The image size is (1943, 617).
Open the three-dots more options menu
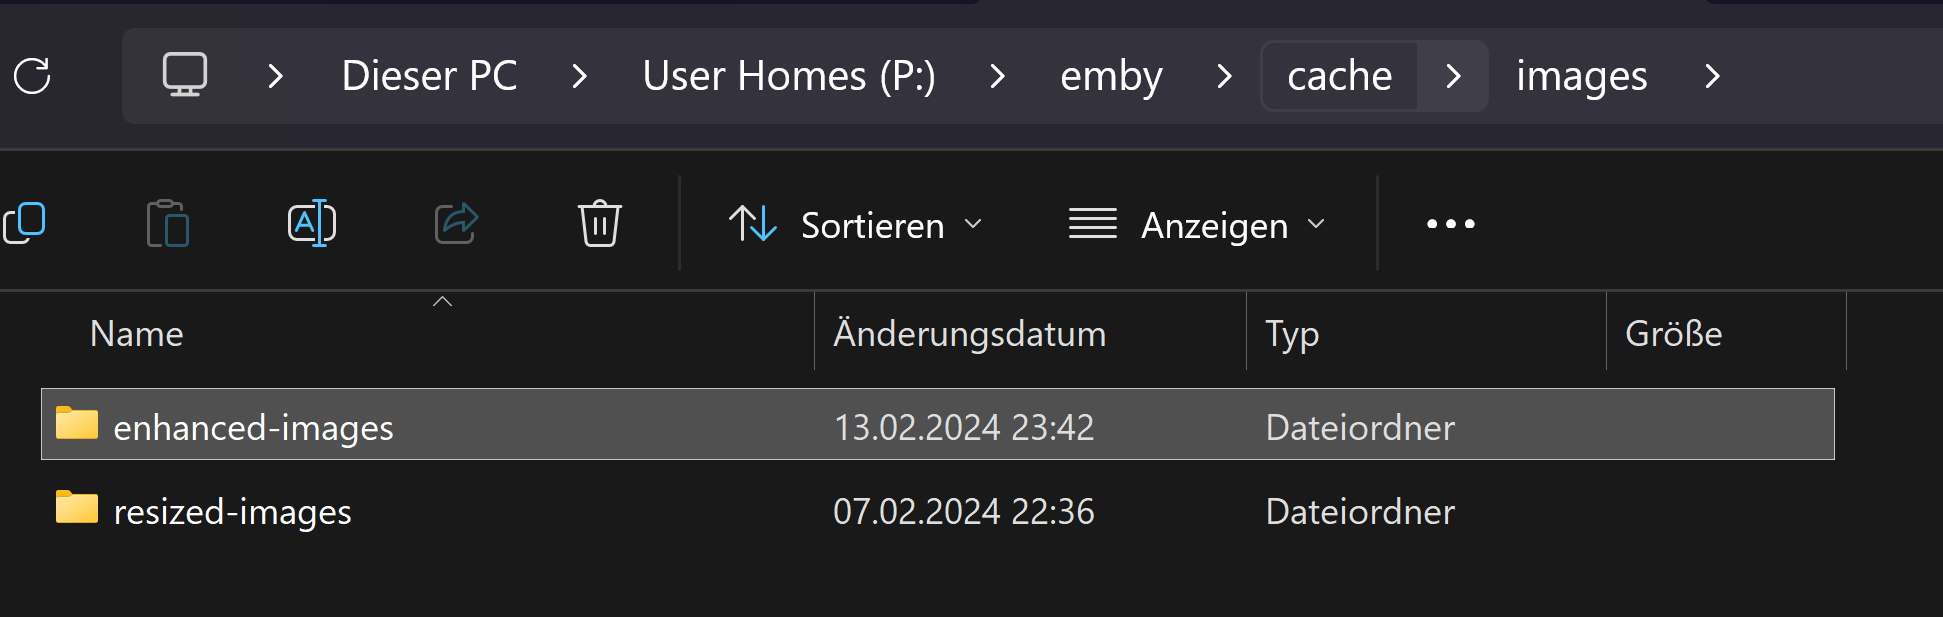pyautogui.click(x=1450, y=224)
